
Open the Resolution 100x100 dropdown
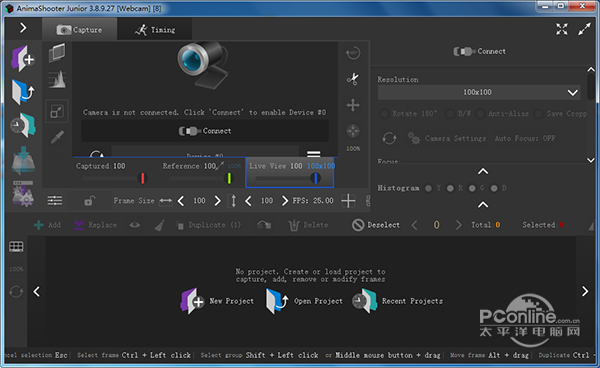(479, 92)
